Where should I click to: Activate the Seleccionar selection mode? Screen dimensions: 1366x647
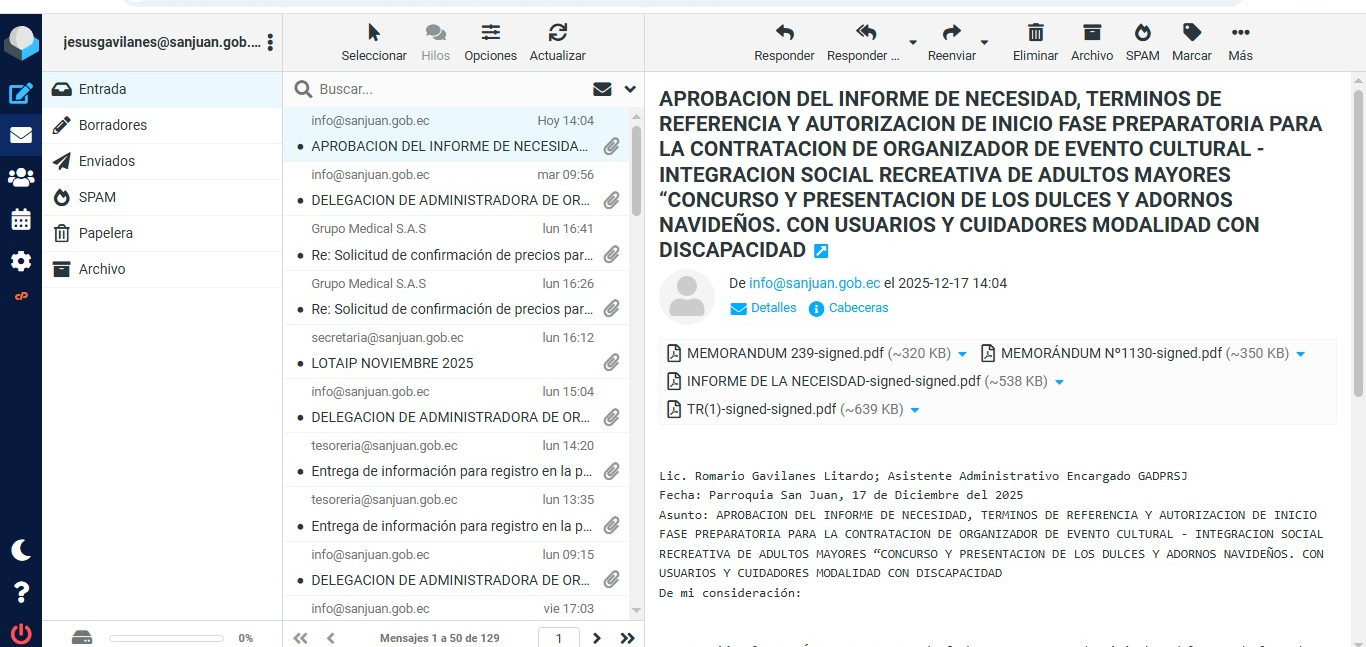(374, 42)
